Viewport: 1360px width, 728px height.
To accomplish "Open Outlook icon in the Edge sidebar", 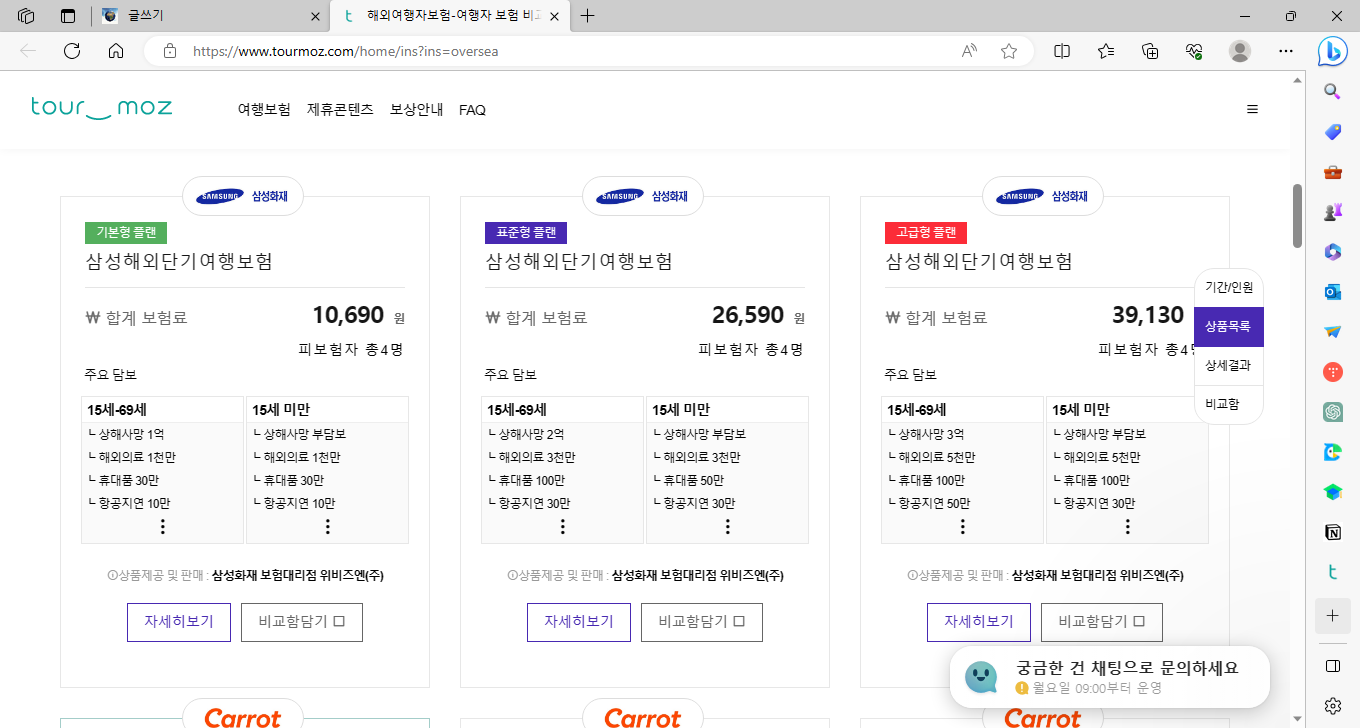I will 1332,291.
